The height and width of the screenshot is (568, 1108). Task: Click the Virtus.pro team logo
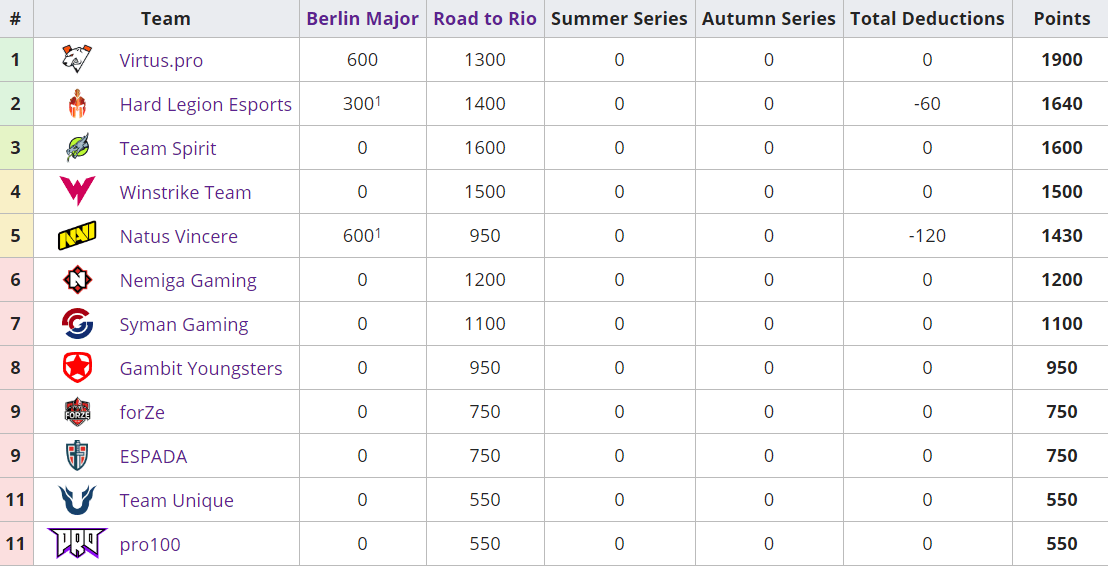77,60
